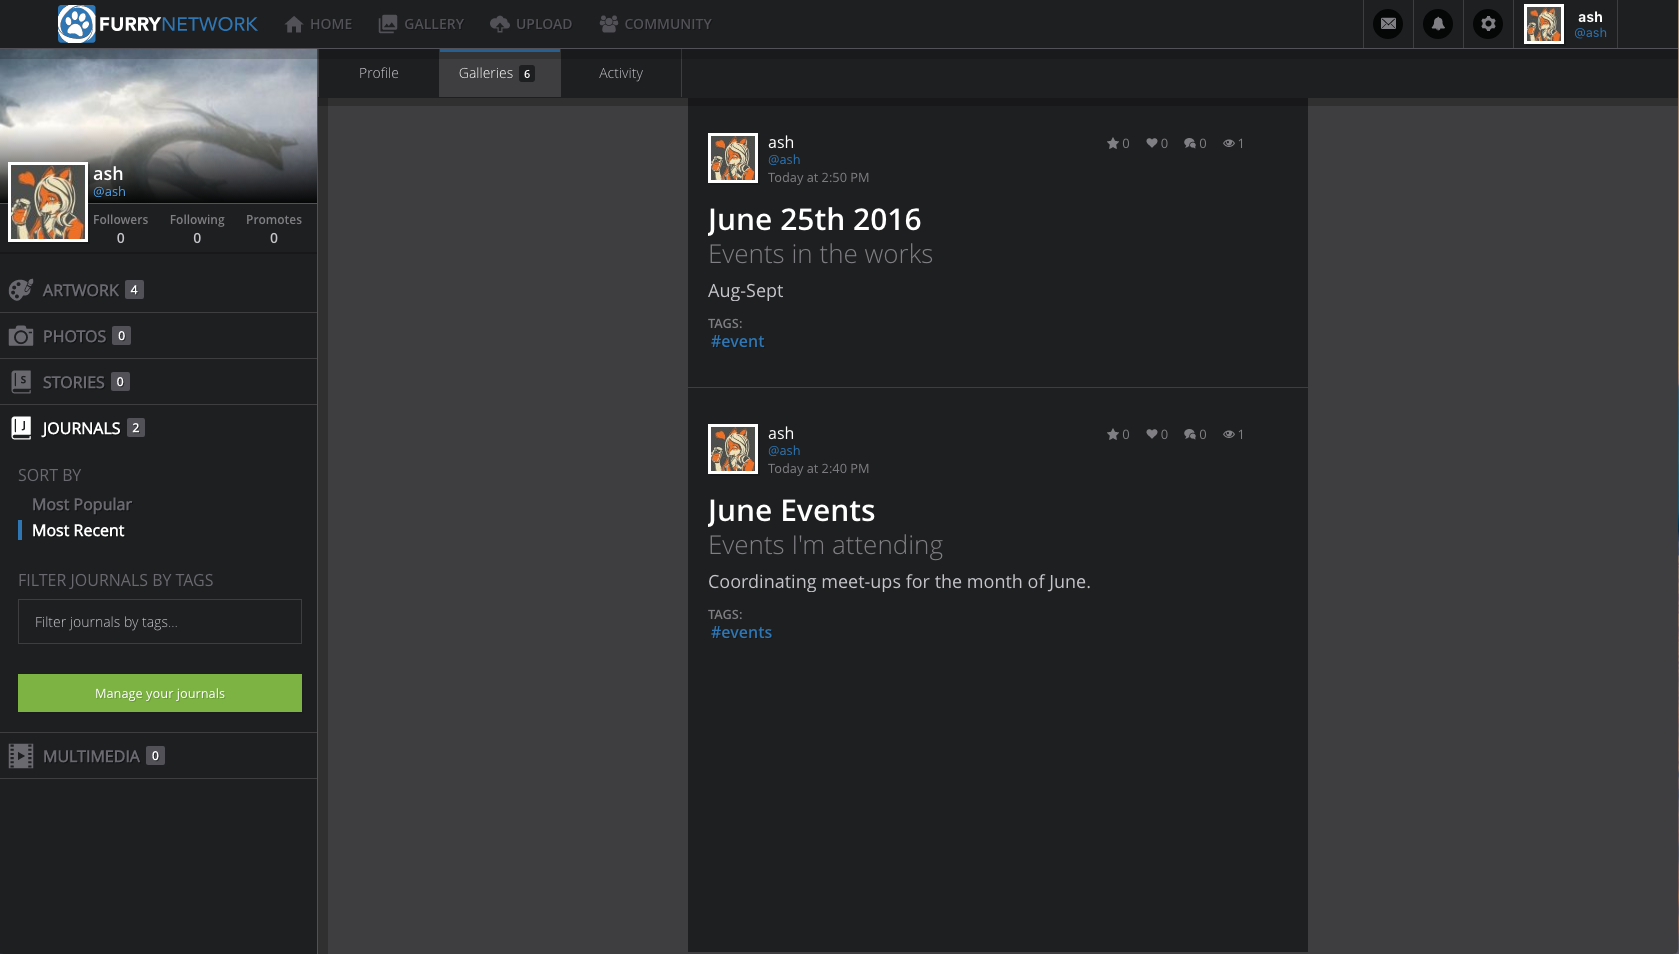Open the settings gear icon
This screenshot has height=954, width=1679.
point(1488,24)
